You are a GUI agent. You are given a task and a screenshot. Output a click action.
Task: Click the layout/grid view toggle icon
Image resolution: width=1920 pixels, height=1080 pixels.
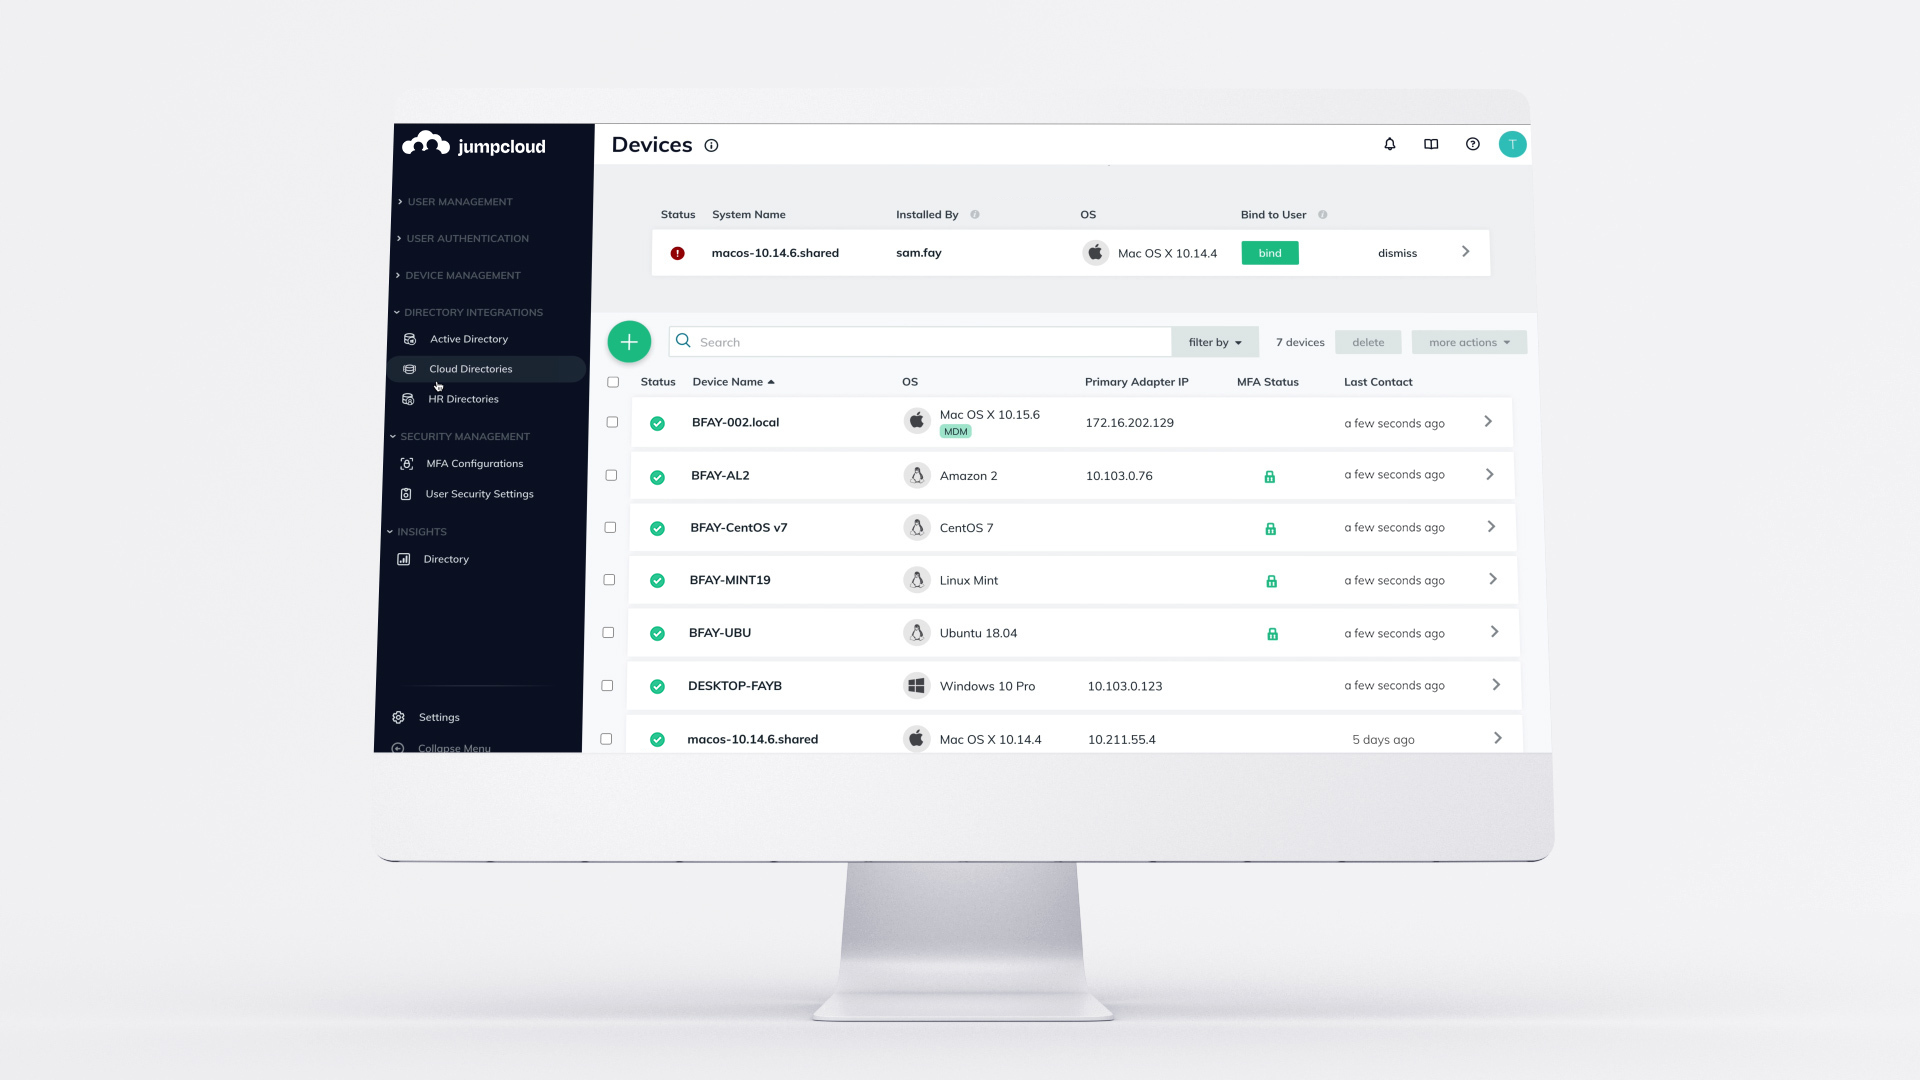click(x=1431, y=144)
